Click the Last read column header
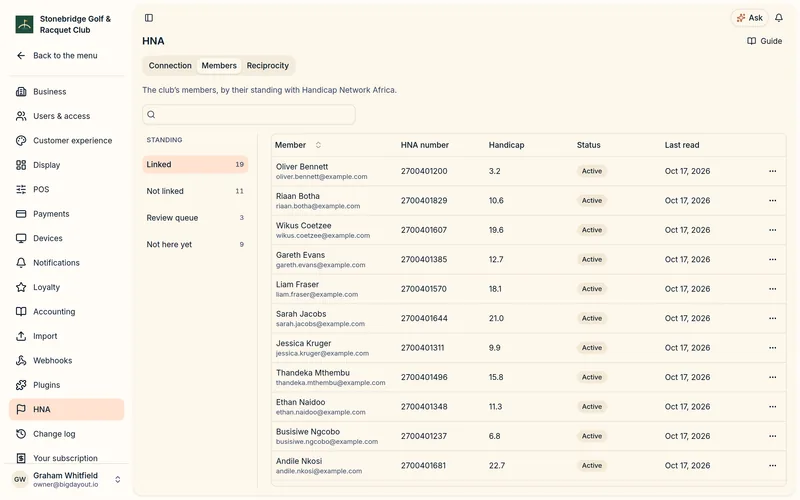The image size is (800, 500). click(x=682, y=145)
